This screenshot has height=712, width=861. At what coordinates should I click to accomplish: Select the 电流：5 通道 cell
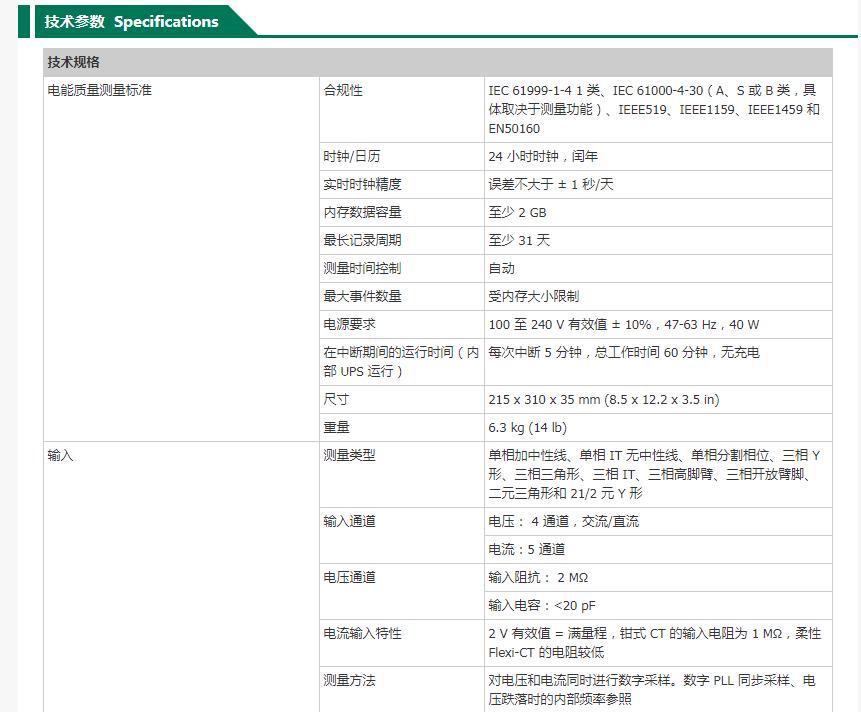526,550
